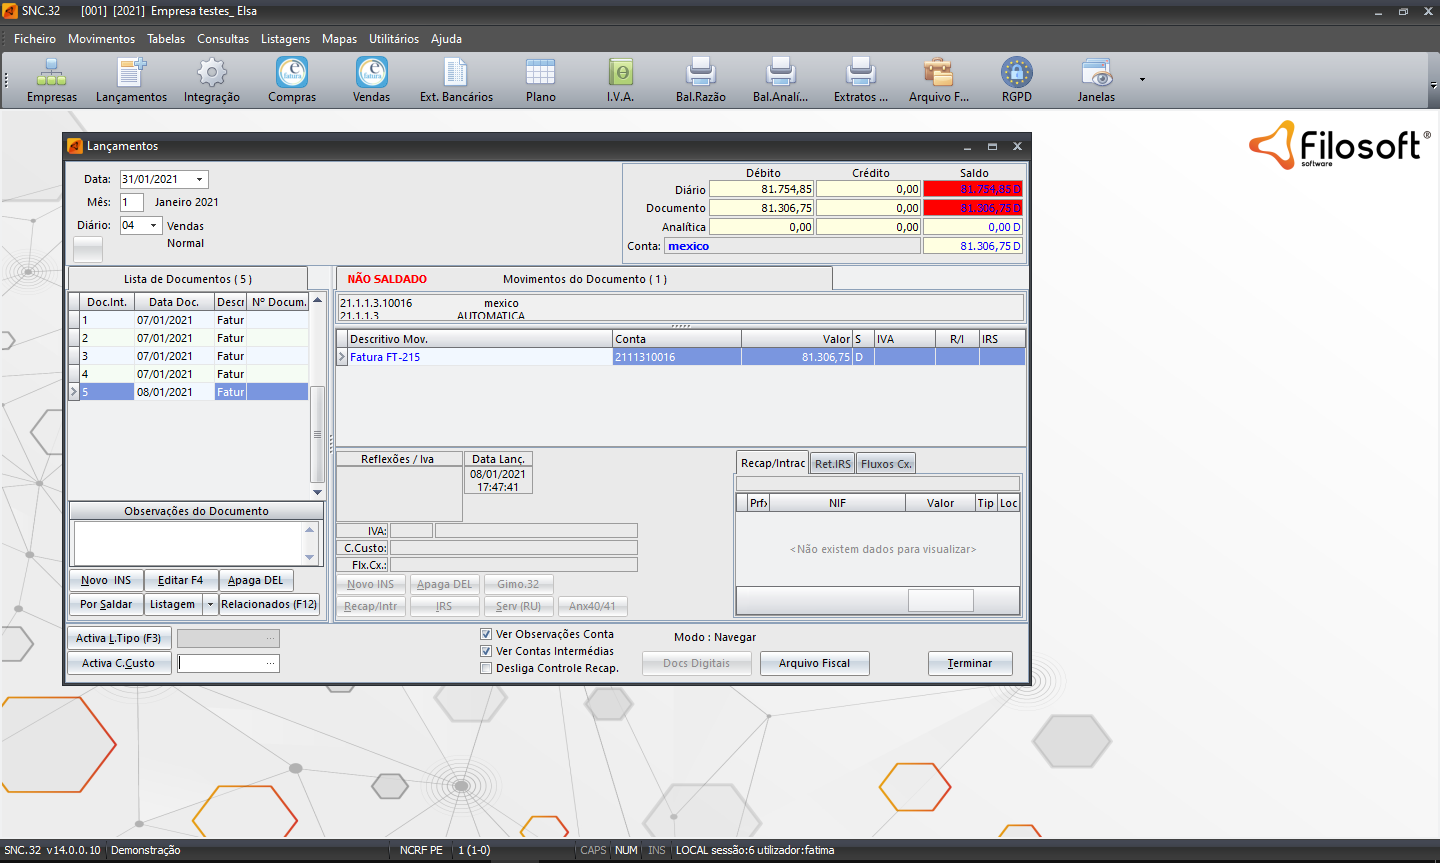
Task: Expand the Listagem button dropdown arrow
Action: pyautogui.click(x=210, y=605)
